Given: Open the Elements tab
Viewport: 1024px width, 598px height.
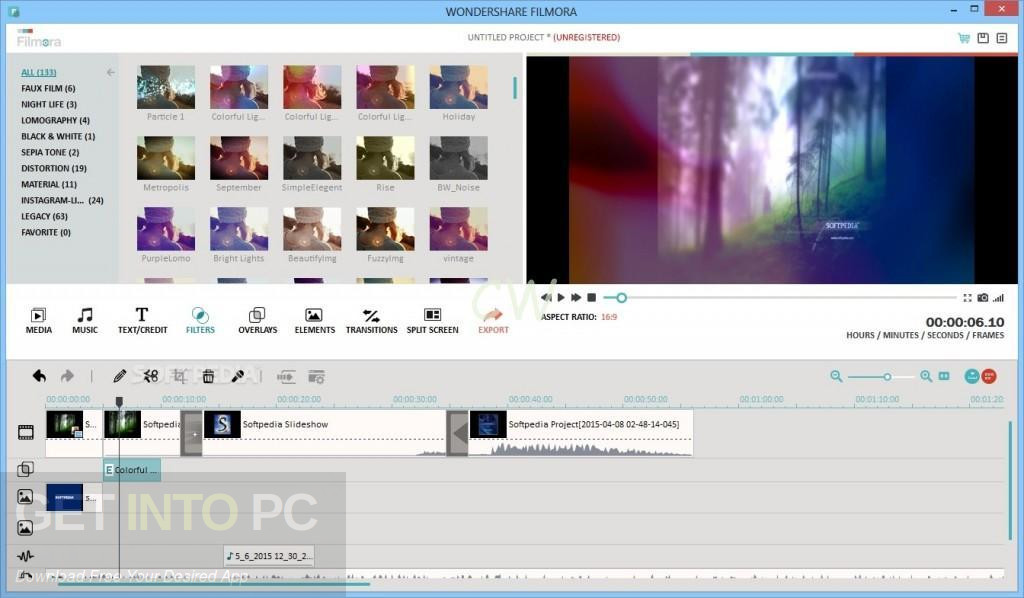Looking at the screenshot, I should click(314, 321).
